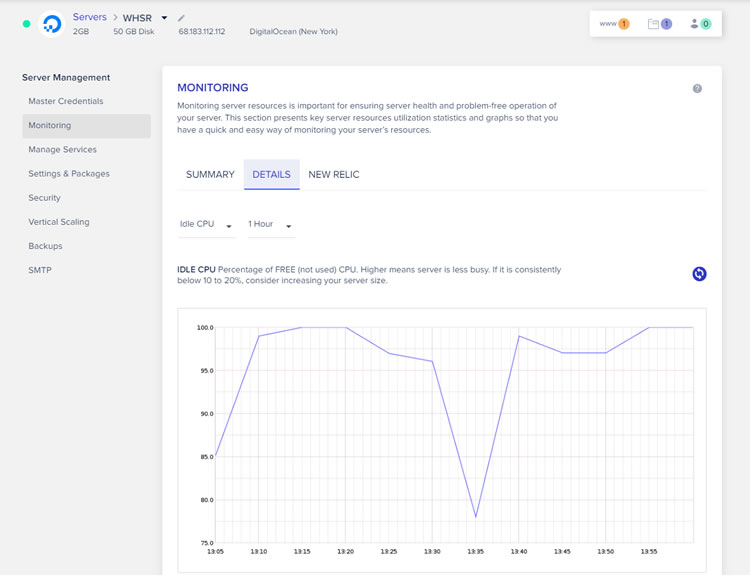The image size is (750, 576).
Task: Open the 1 Hour duration dropdown
Action: 271,224
